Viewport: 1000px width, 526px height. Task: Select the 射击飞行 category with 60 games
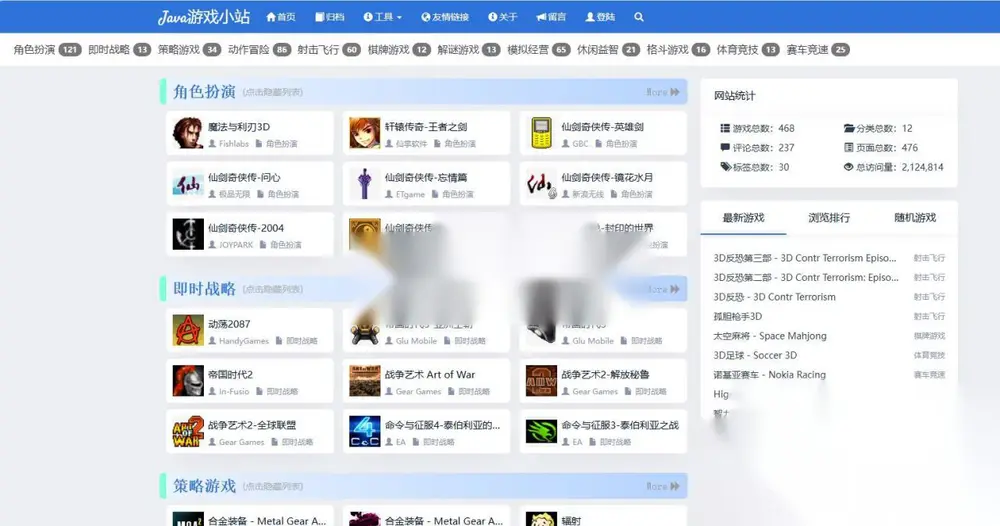329,50
